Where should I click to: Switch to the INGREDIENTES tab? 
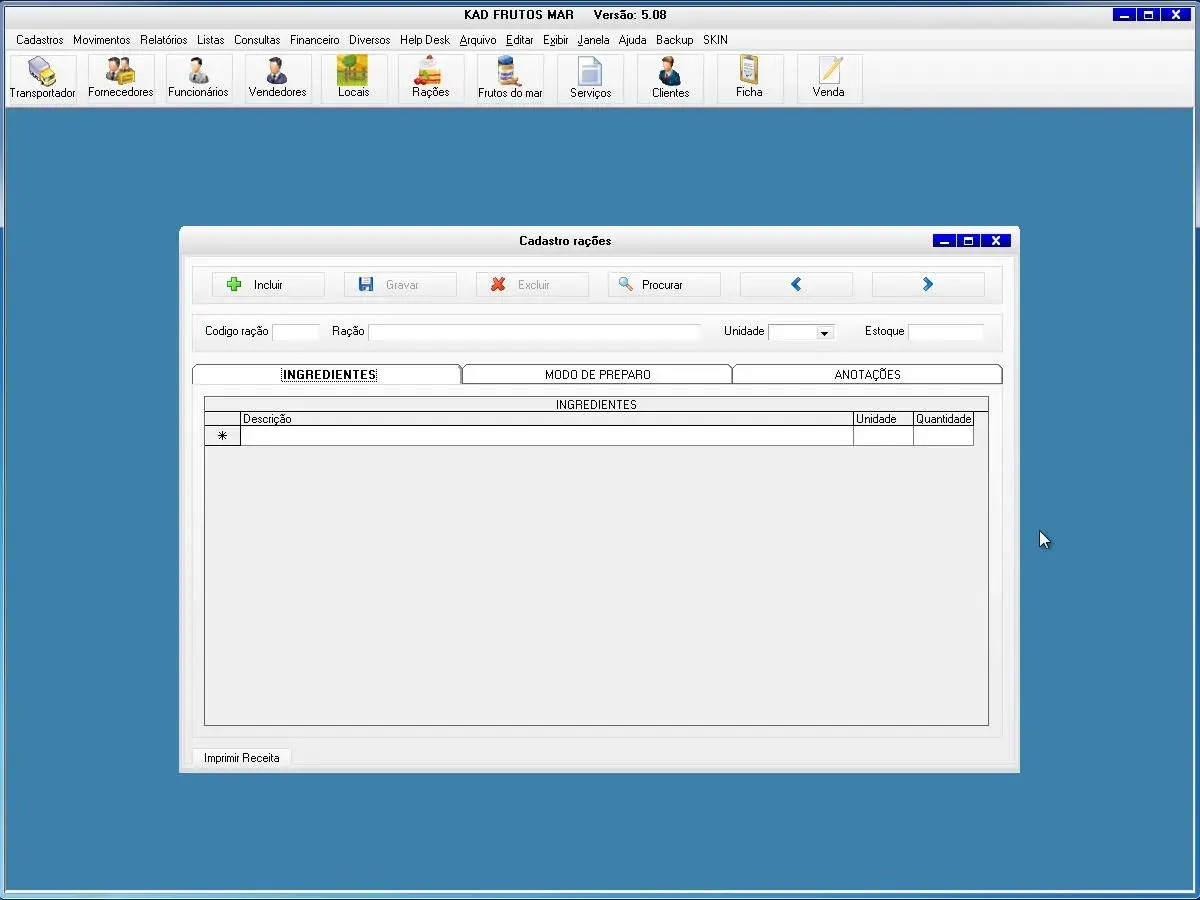click(327, 375)
